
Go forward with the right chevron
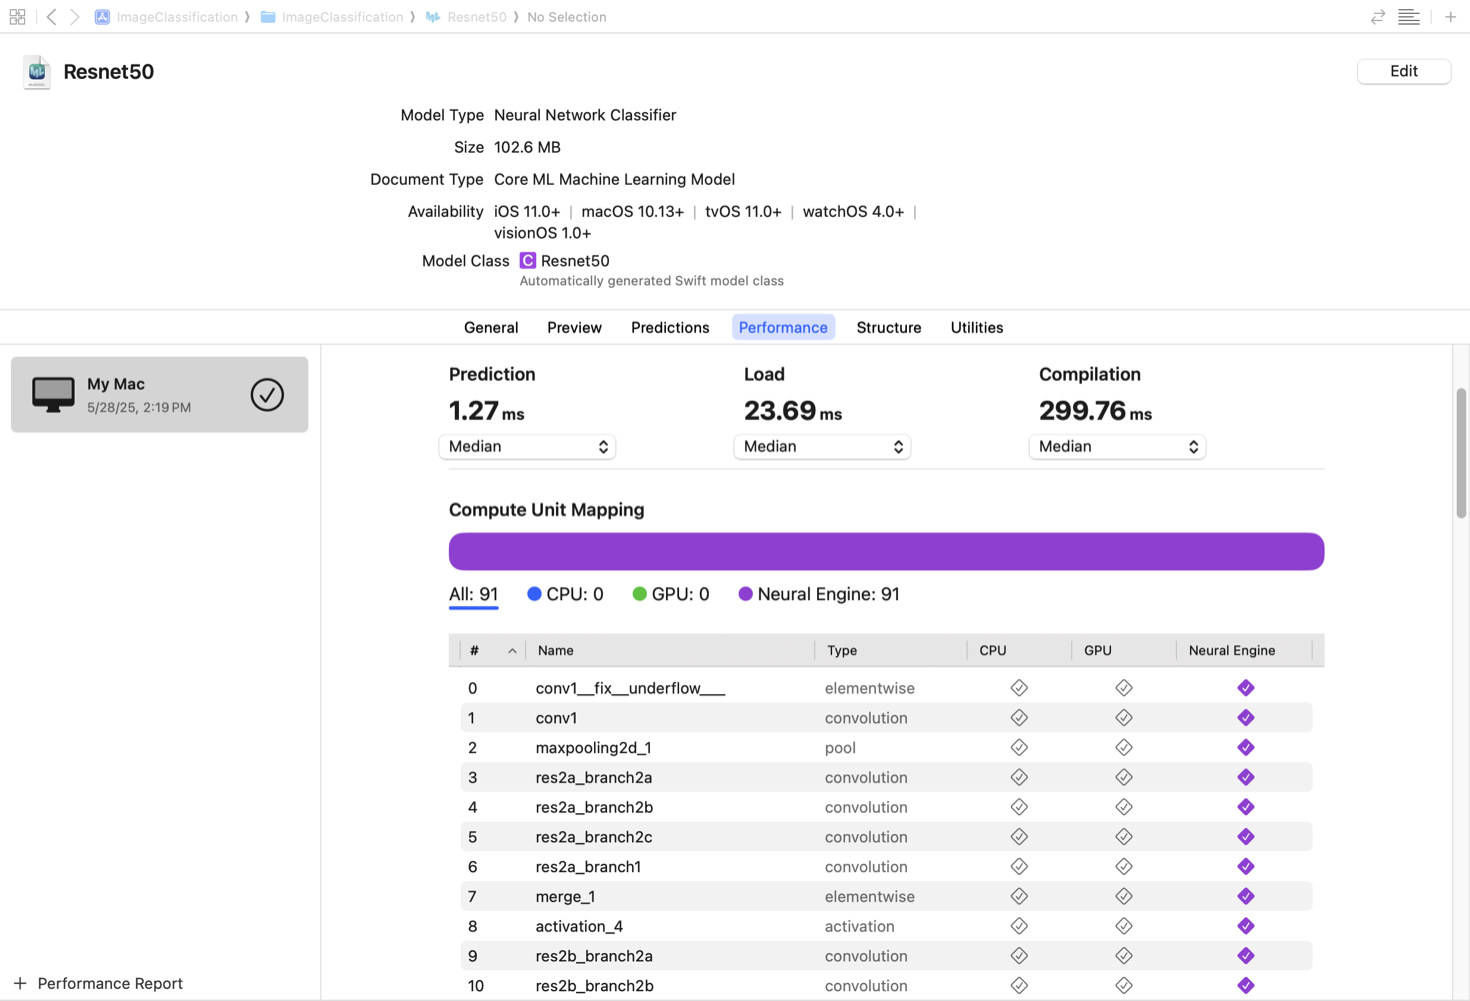click(x=75, y=17)
